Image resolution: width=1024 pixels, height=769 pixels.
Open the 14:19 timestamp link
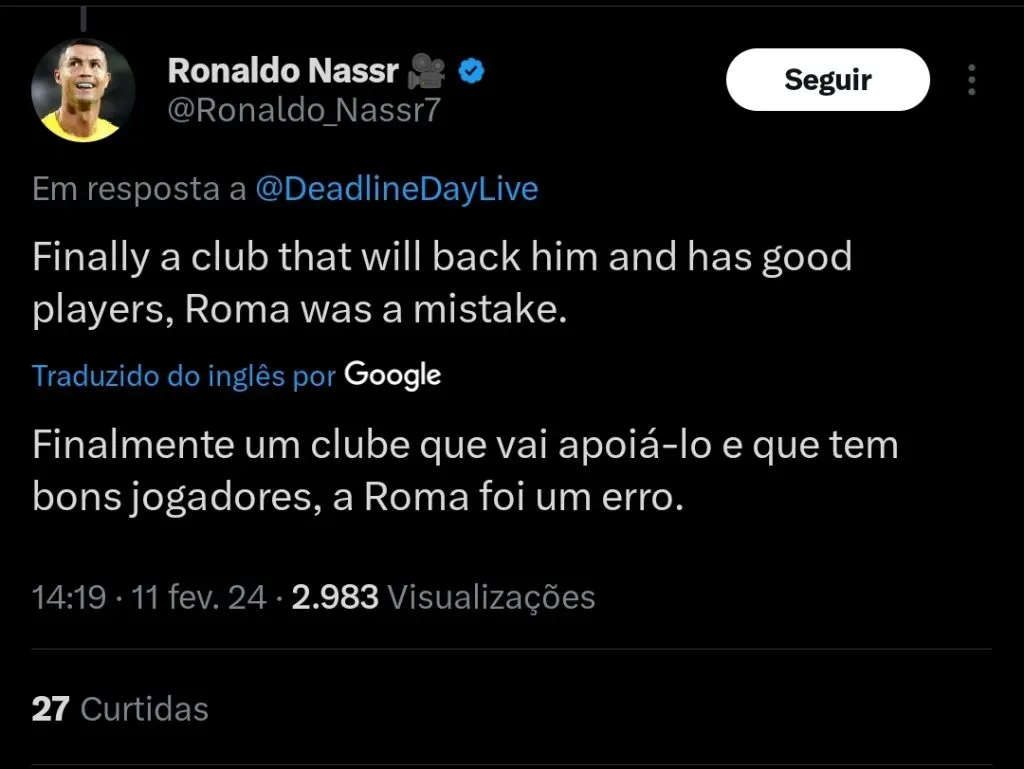pyautogui.click(x=69, y=597)
